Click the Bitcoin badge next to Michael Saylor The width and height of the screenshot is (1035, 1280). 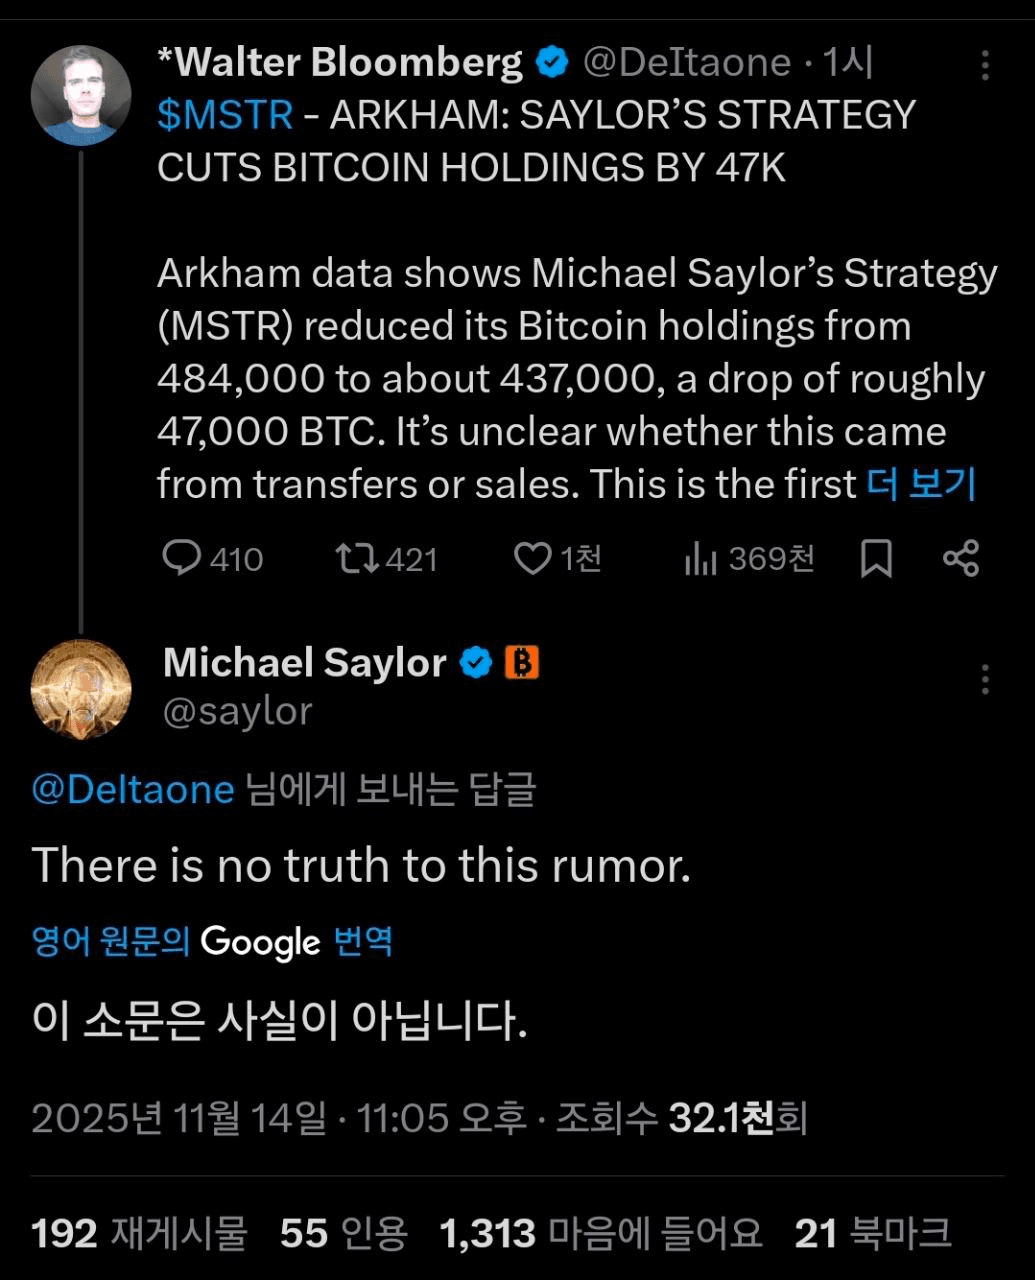pos(522,662)
